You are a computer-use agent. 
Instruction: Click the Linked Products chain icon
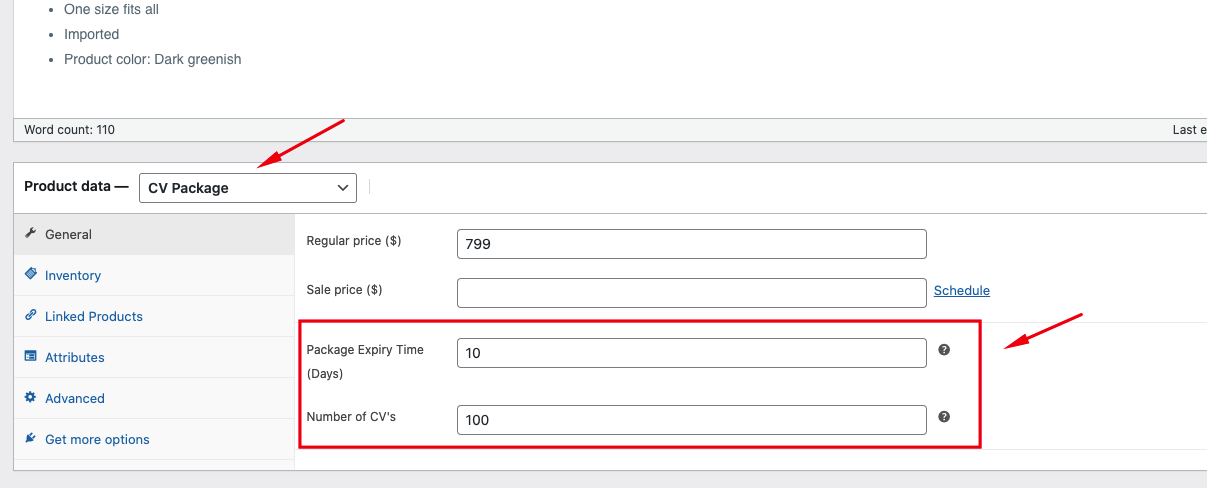point(30,316)
